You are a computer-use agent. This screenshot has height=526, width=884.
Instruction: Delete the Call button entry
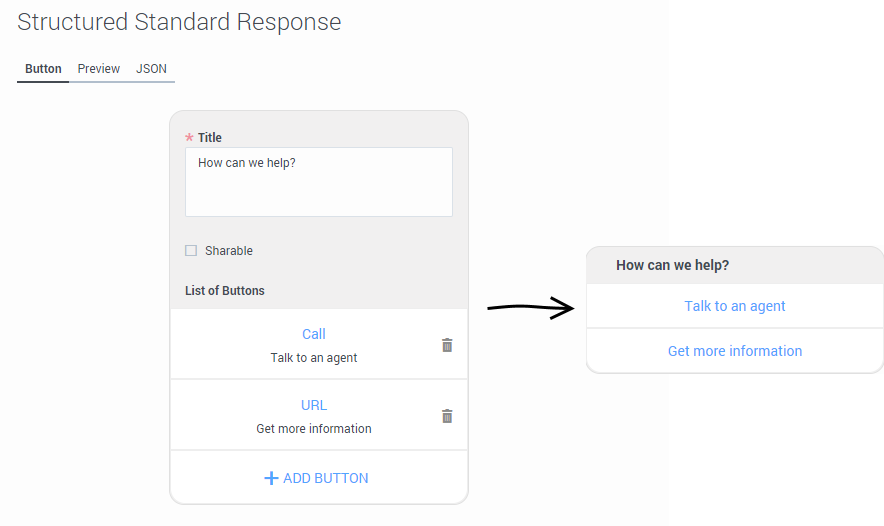(x=447, y=345)
